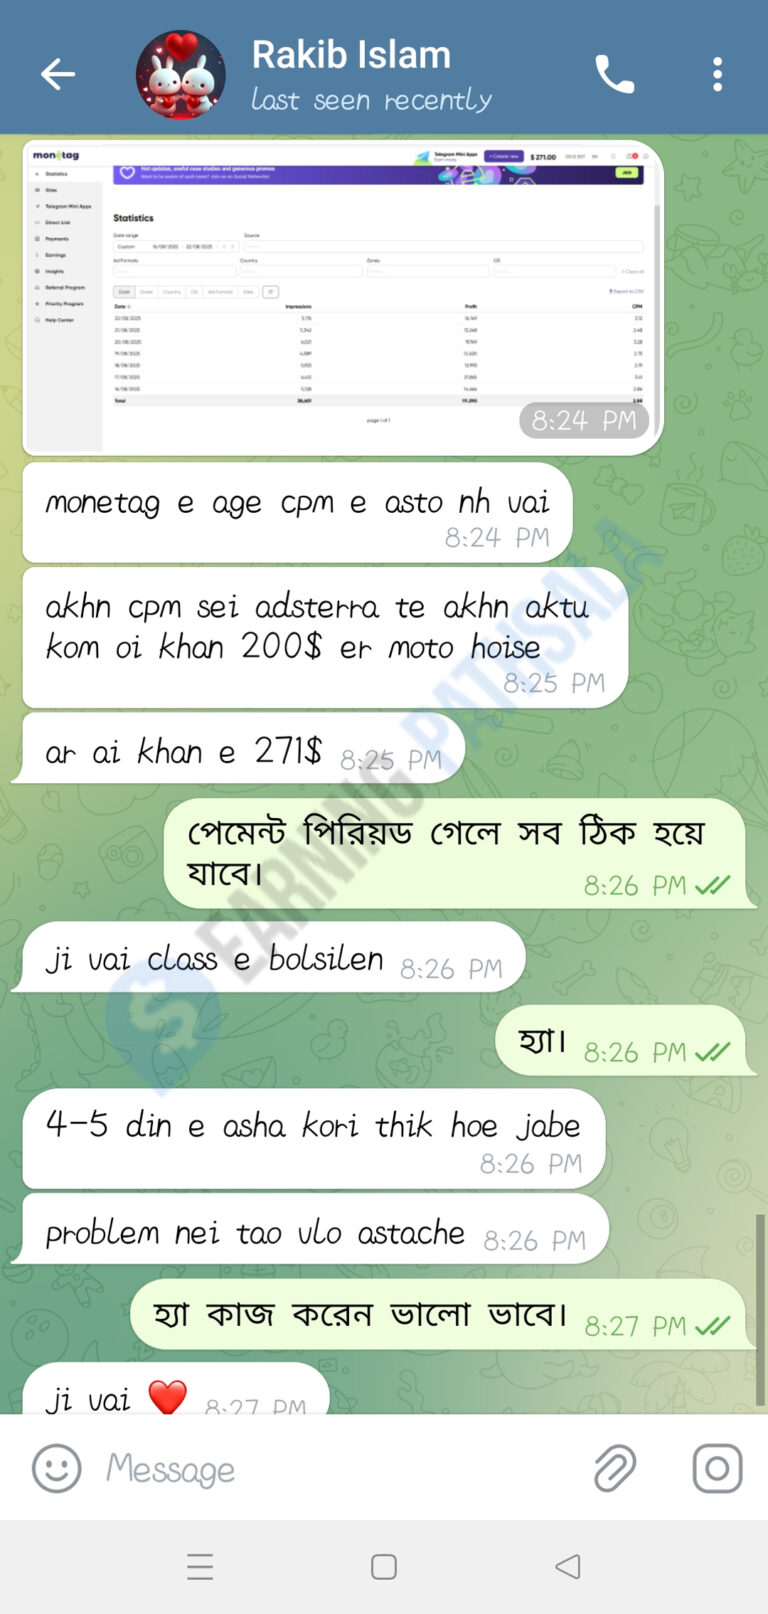Tap the Android back triangle navigation button
This screenshot has height=1614, width=768.
click(x=568, y=1566)
